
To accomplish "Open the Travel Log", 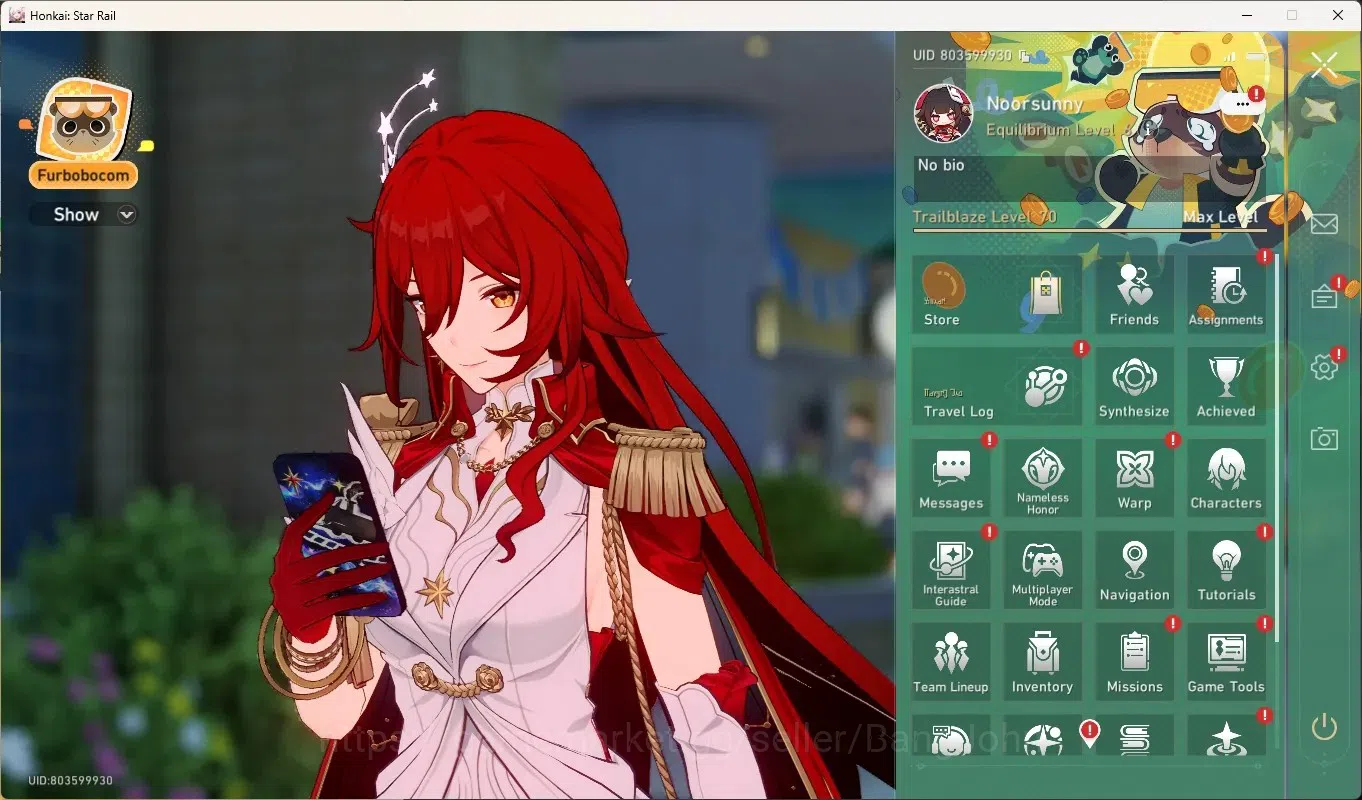I will [996, 387].
